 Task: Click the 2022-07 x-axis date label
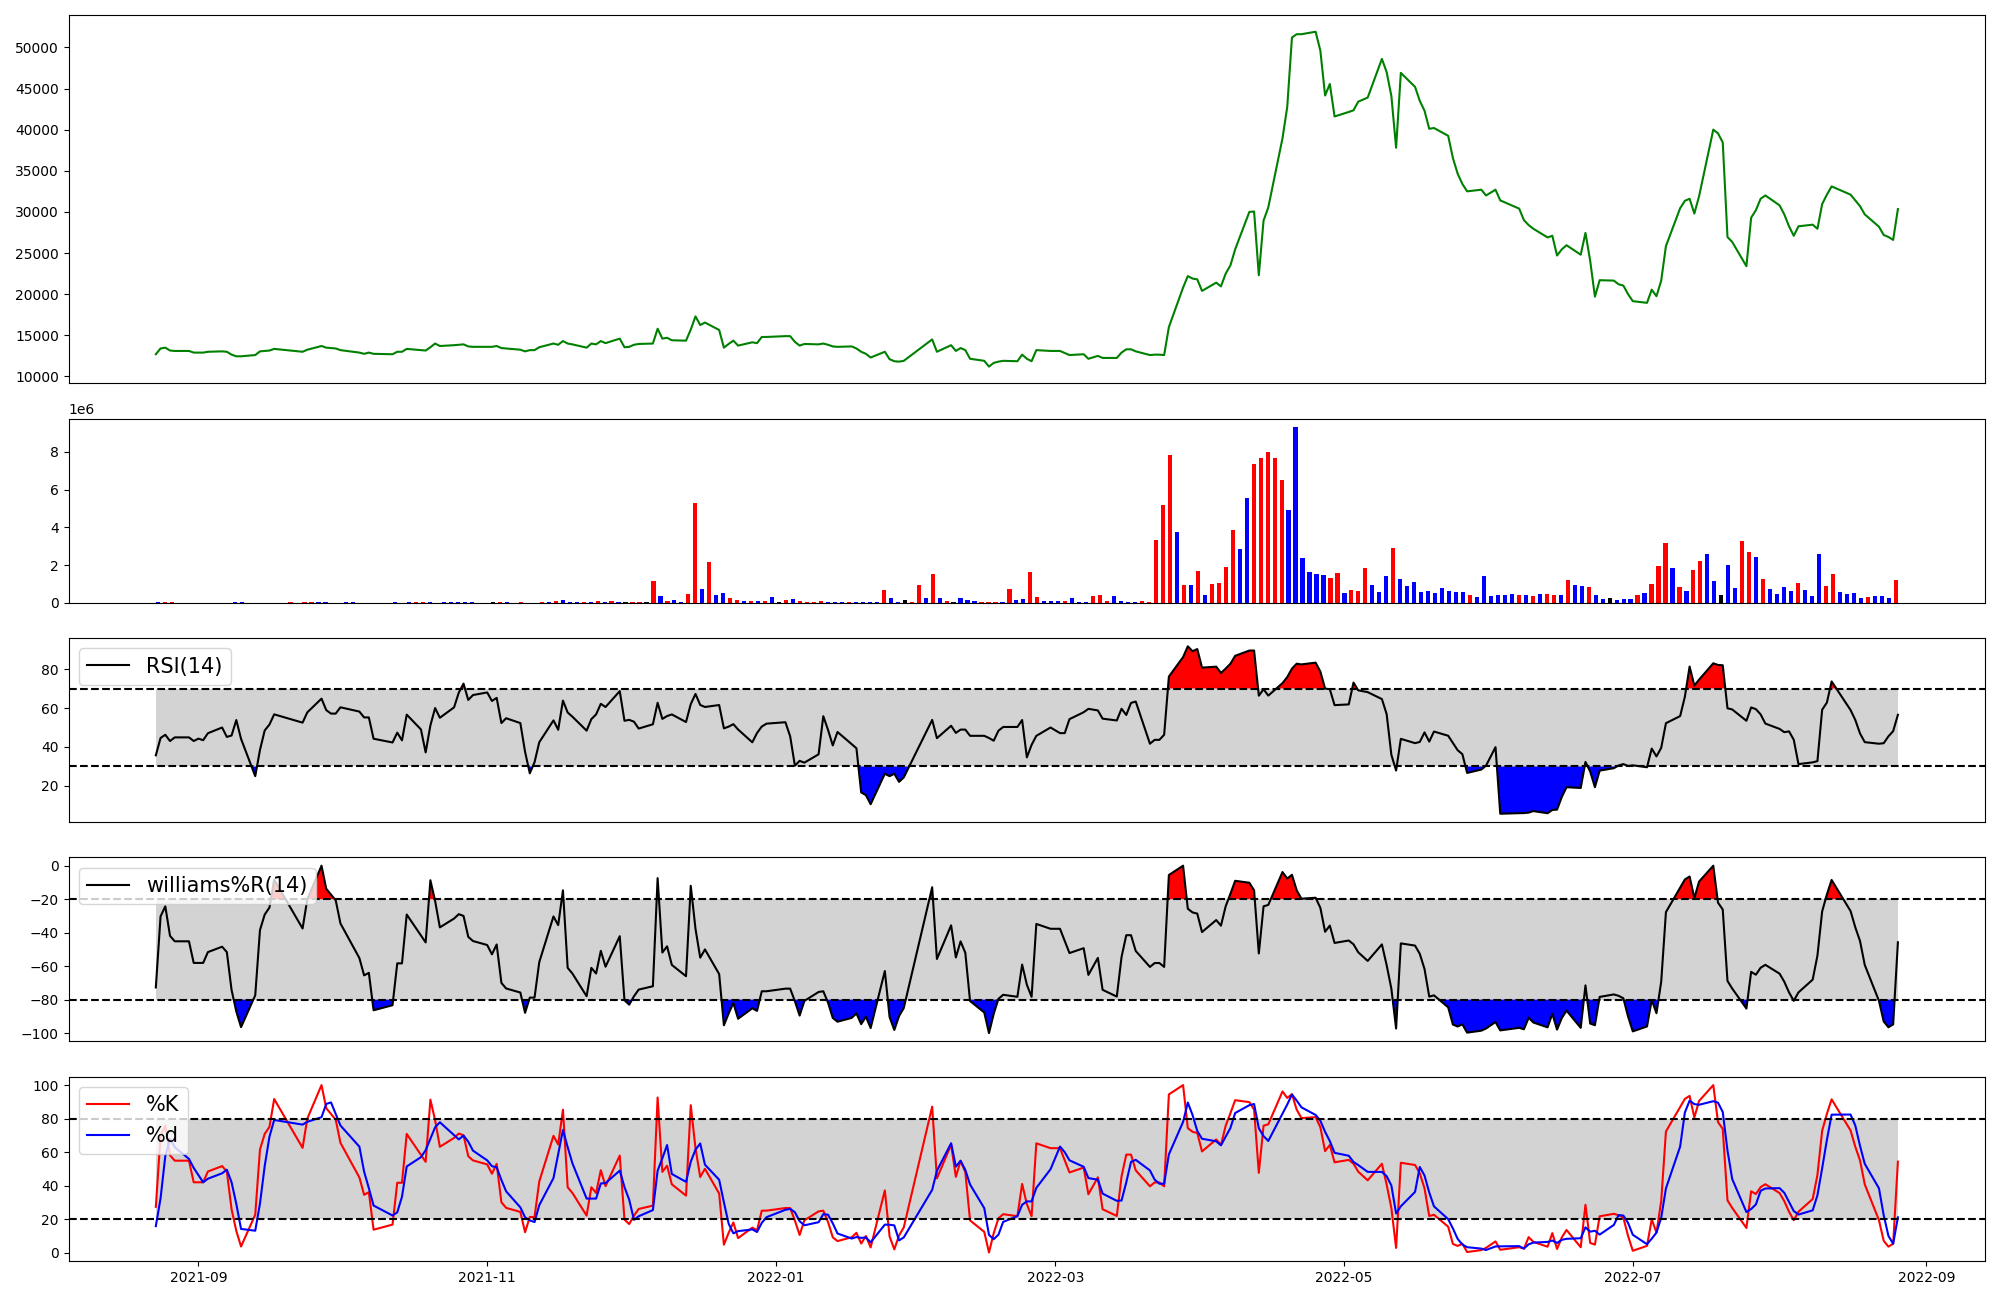click(1632, 1277)
